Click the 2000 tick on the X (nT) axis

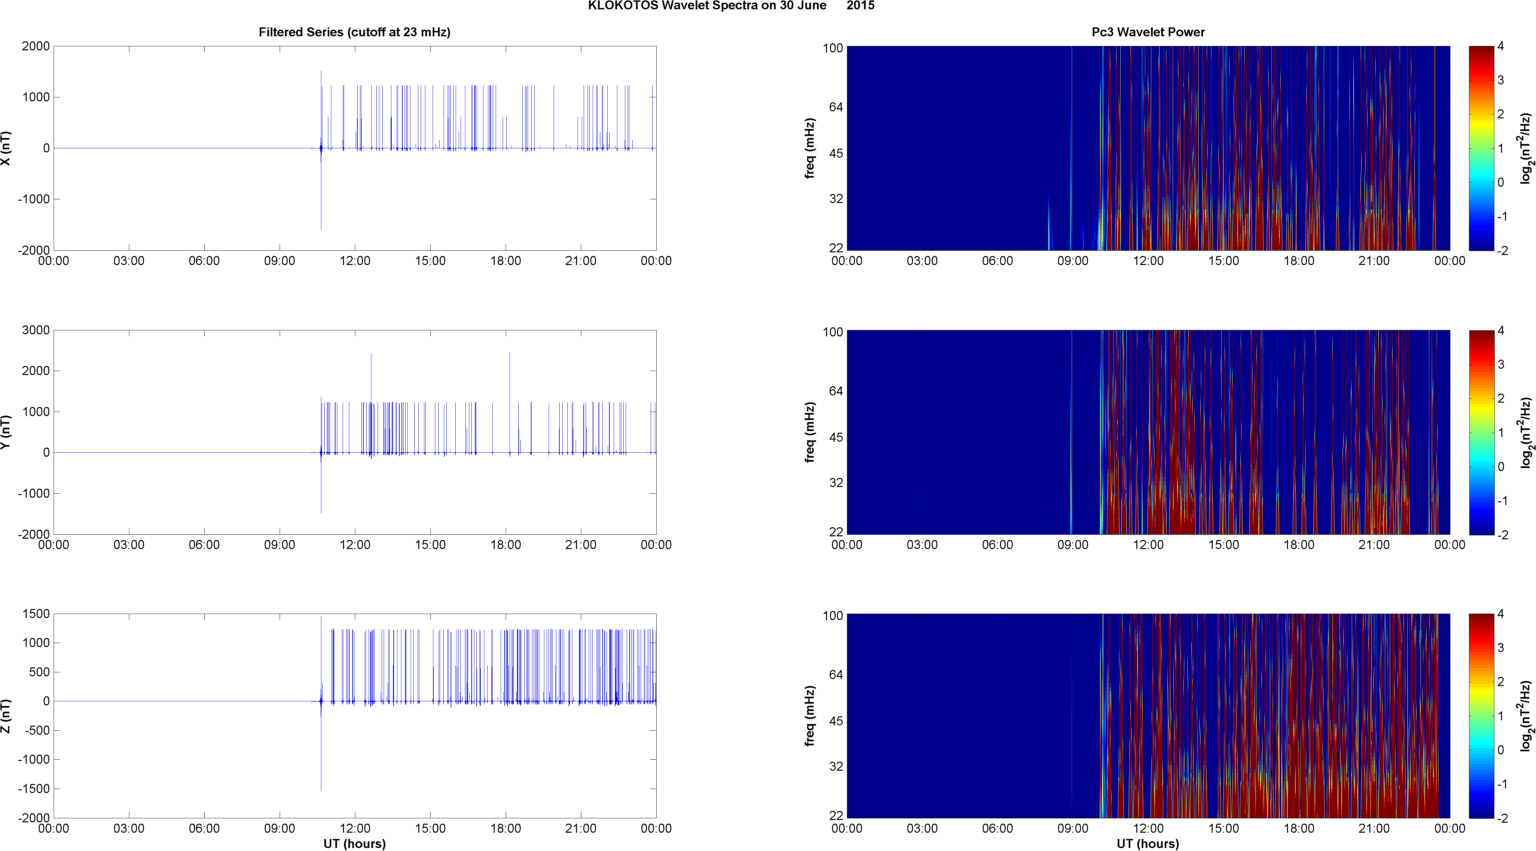pos(35,46)
